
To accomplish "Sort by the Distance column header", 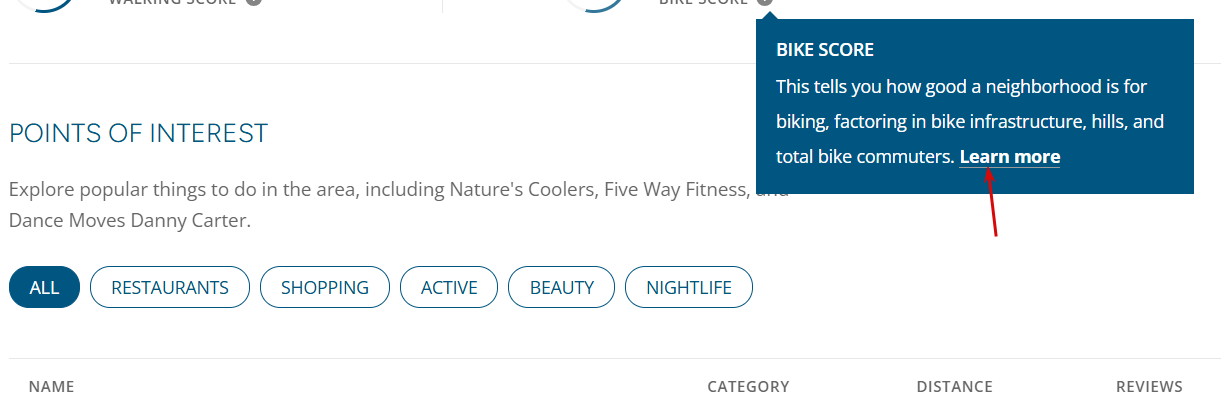I will point(954,387).
